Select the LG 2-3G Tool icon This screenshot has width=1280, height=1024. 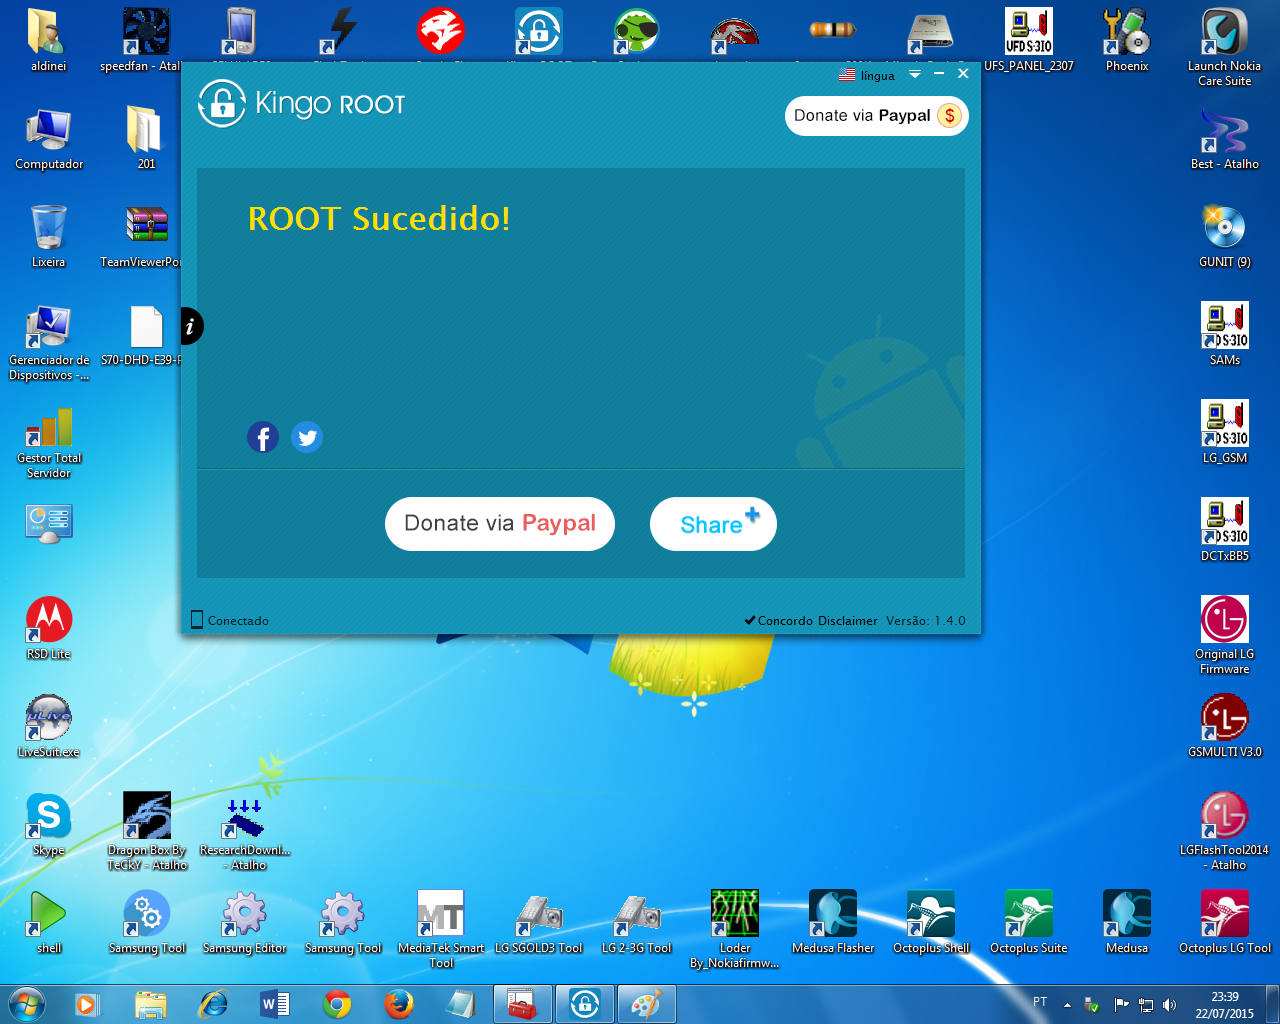pyautogui.click(x=637, y=922)
